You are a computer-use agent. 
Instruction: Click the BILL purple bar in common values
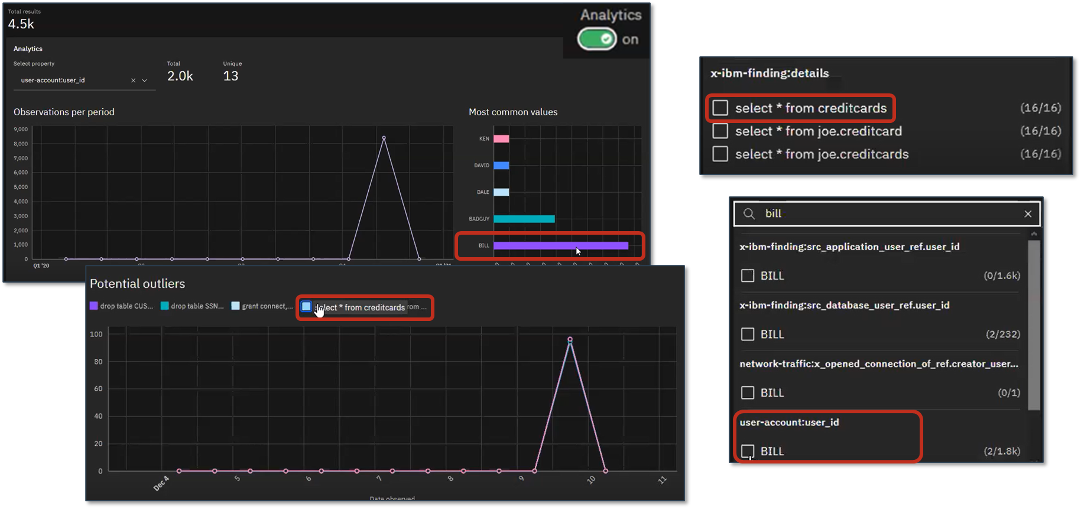(x=560, y=245)
